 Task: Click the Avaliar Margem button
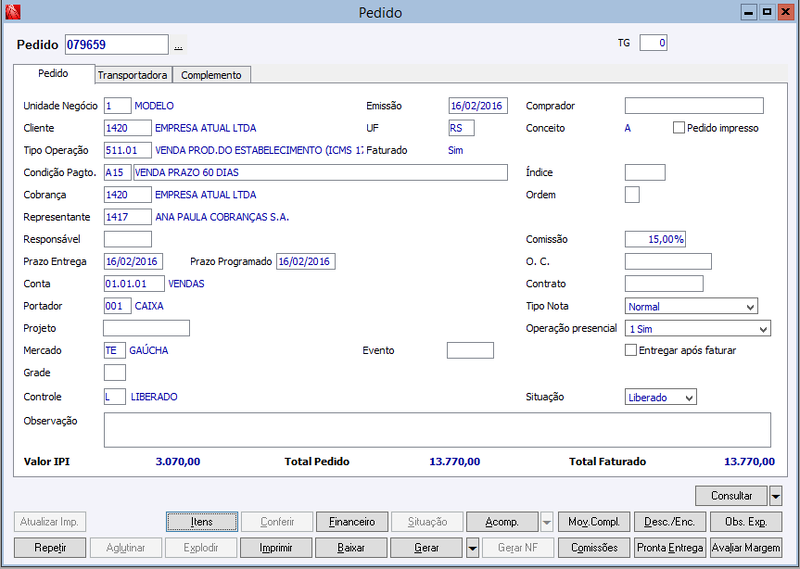746,548
